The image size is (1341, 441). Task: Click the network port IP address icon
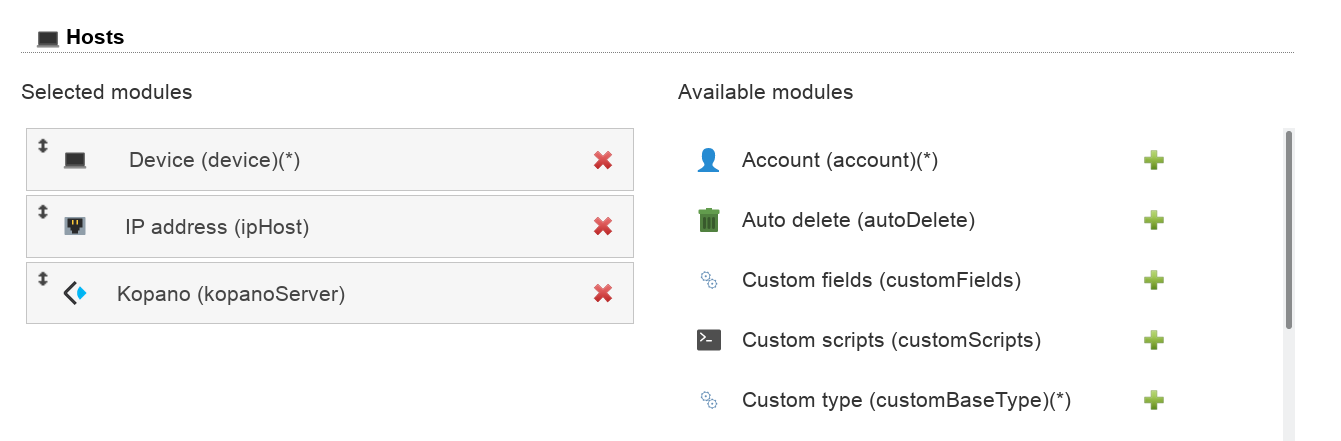tap(75, 227)
